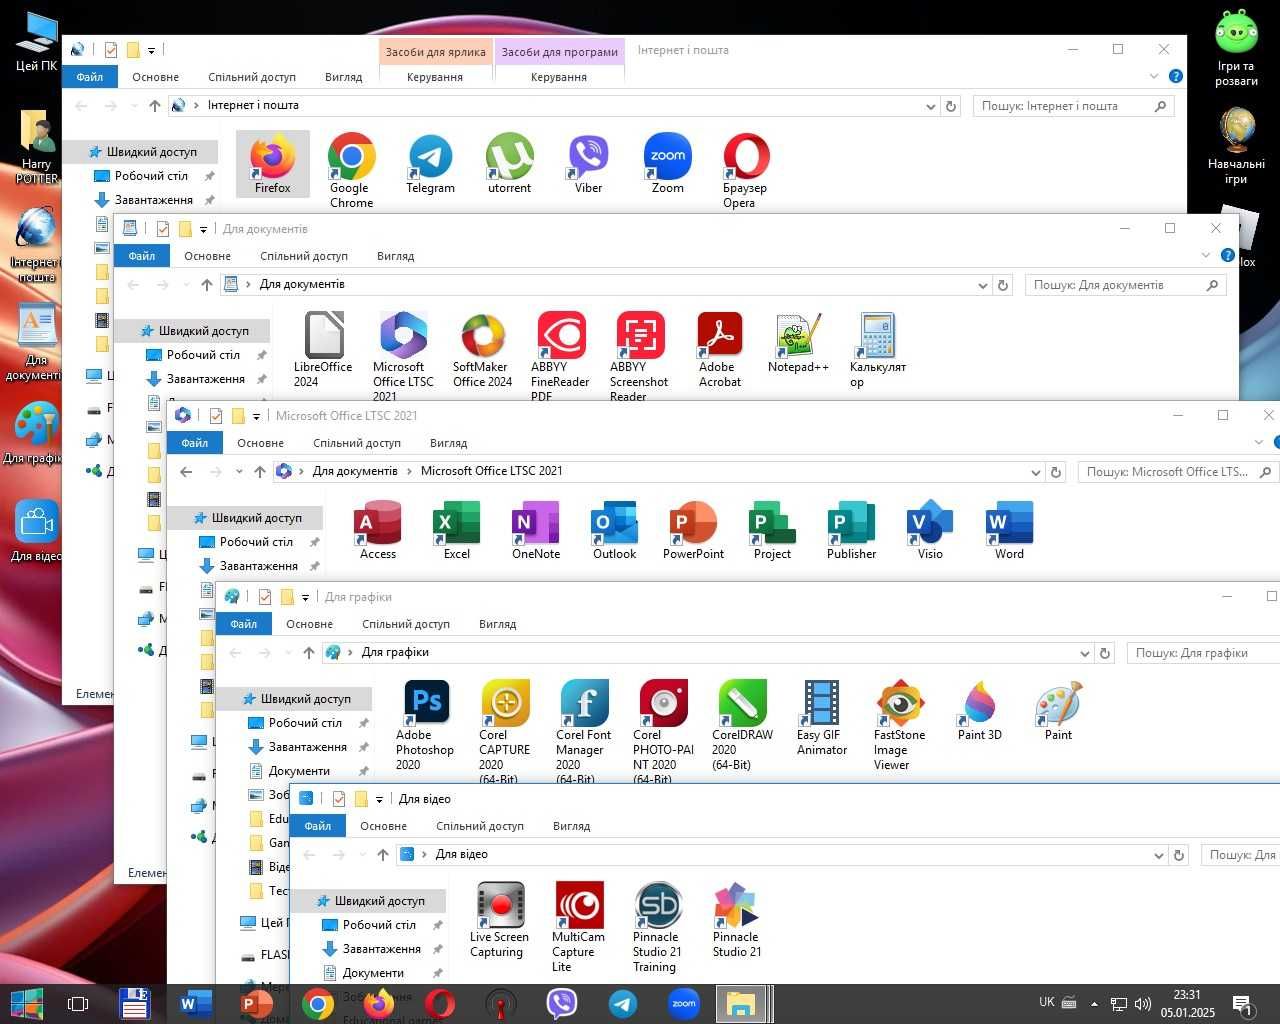The image size is (1280, 1024).
Task: Open Corel CAPTURE 2020 shortcut
Action: click(x=505, y=730)
